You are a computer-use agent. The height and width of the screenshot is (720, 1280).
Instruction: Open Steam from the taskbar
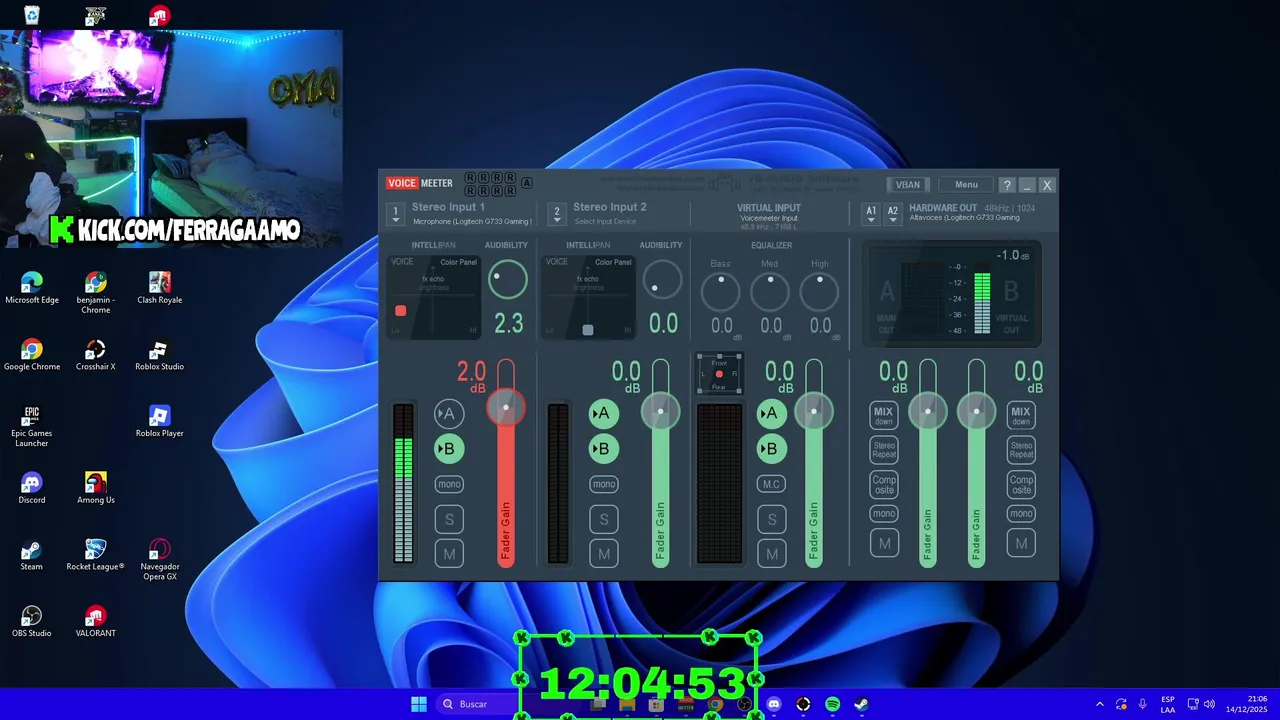[x=861, y=704]
